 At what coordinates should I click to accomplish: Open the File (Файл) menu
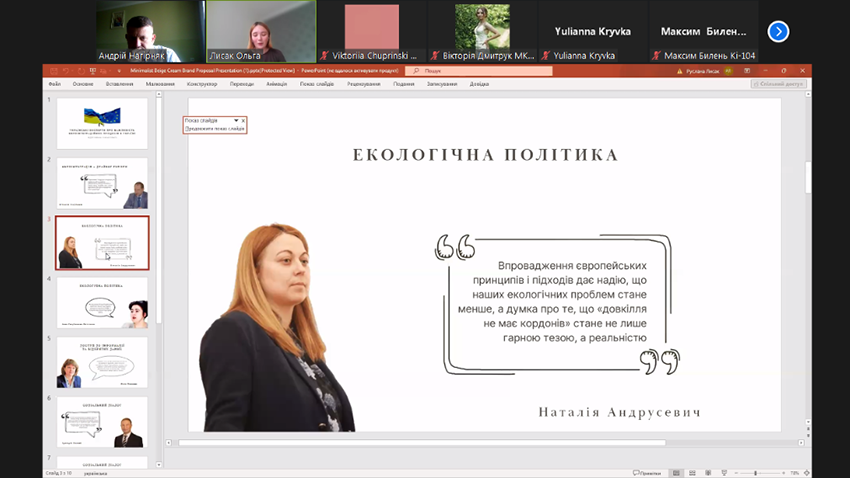tap(54, 84)
